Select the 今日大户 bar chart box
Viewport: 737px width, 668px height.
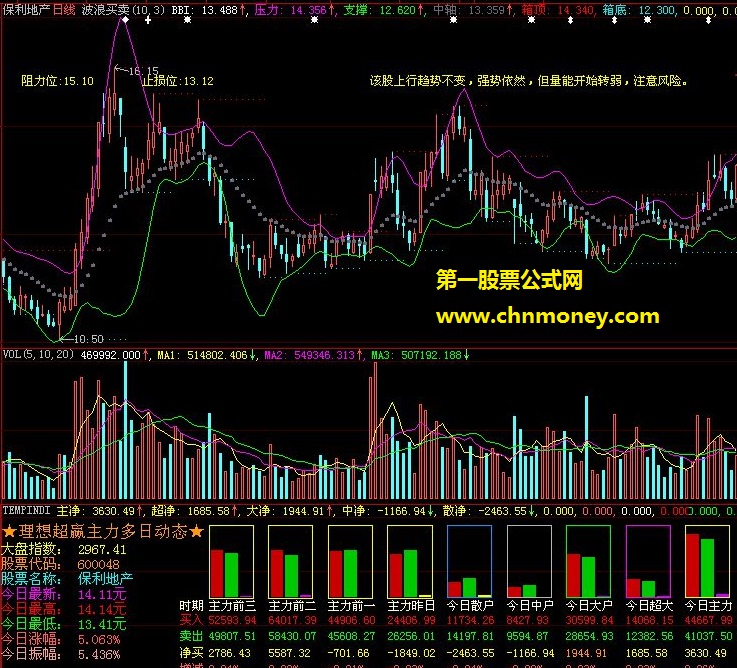tap(588, 562)
